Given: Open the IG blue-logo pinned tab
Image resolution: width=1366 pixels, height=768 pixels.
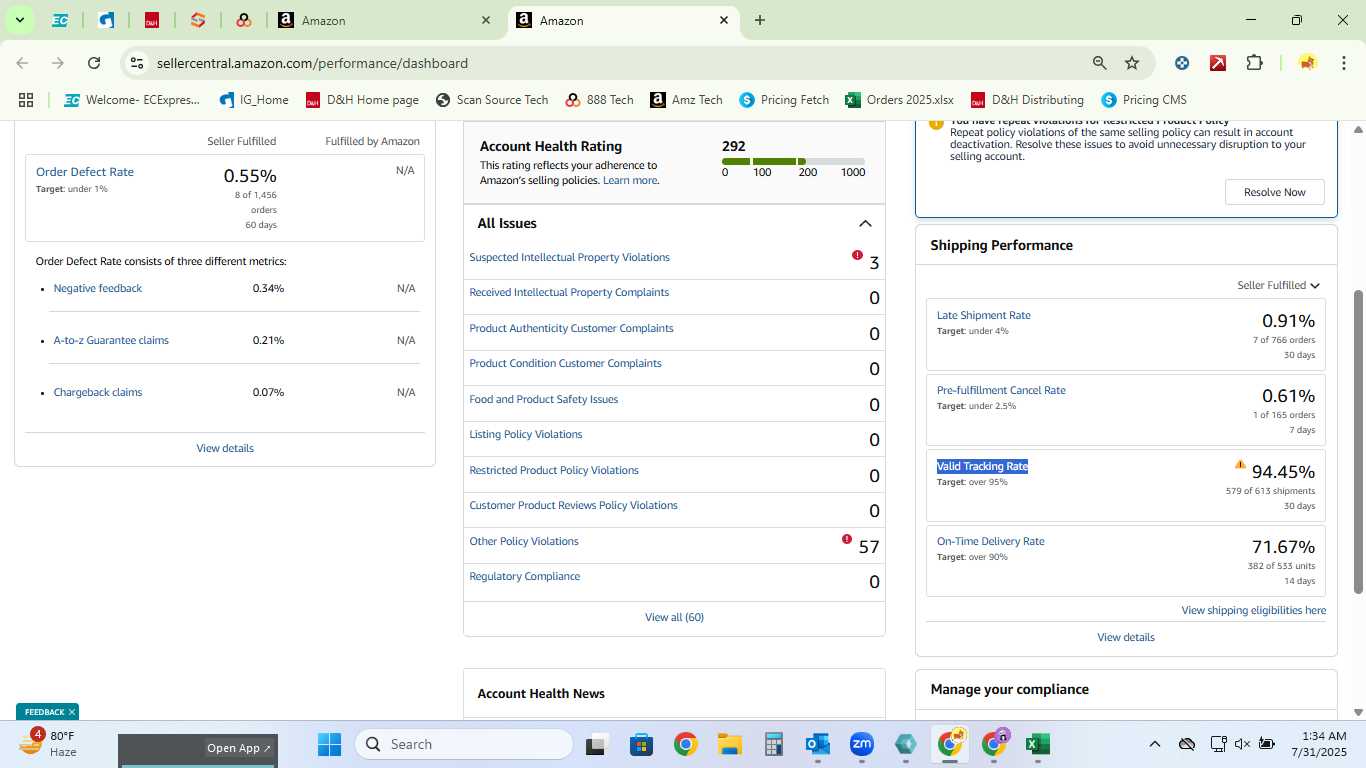Looking at the screenshot, I should point(106,20).
